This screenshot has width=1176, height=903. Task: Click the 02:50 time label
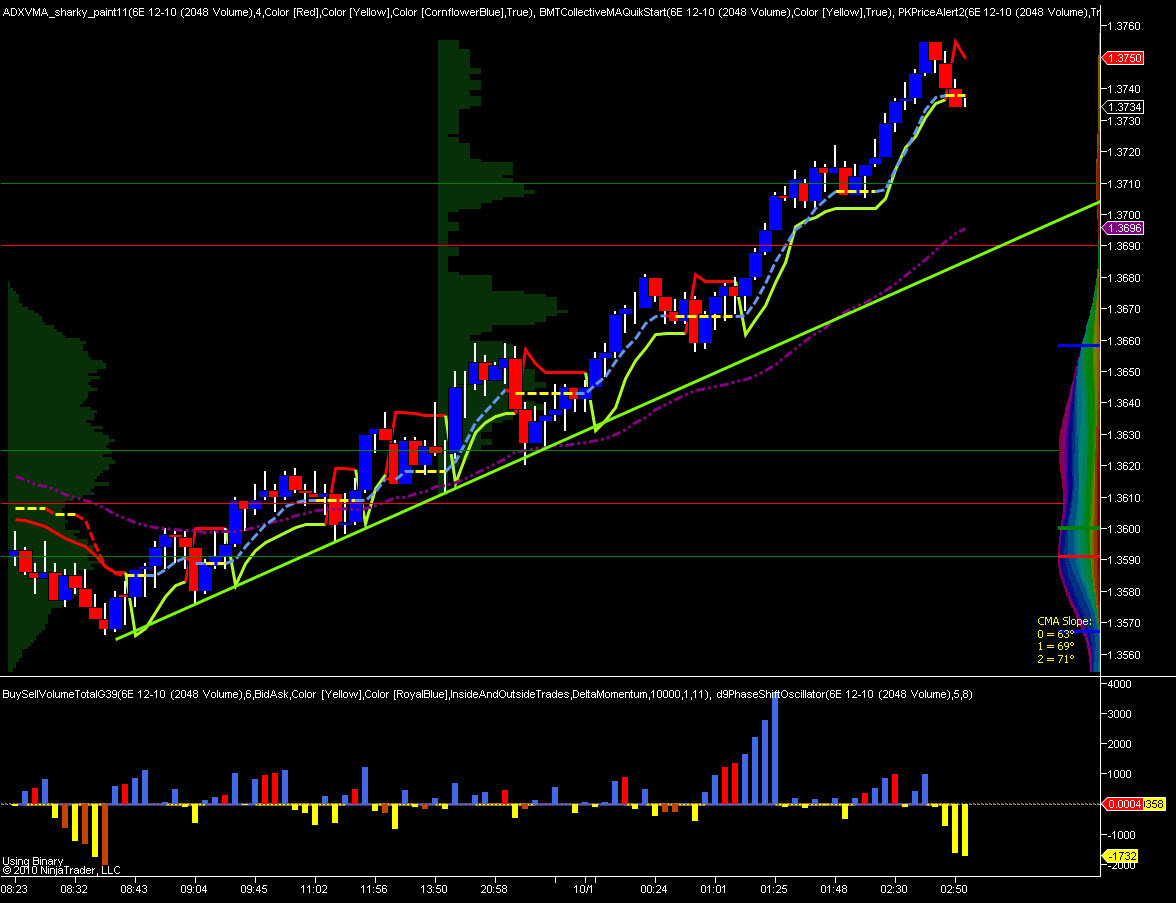click(953, 890)
